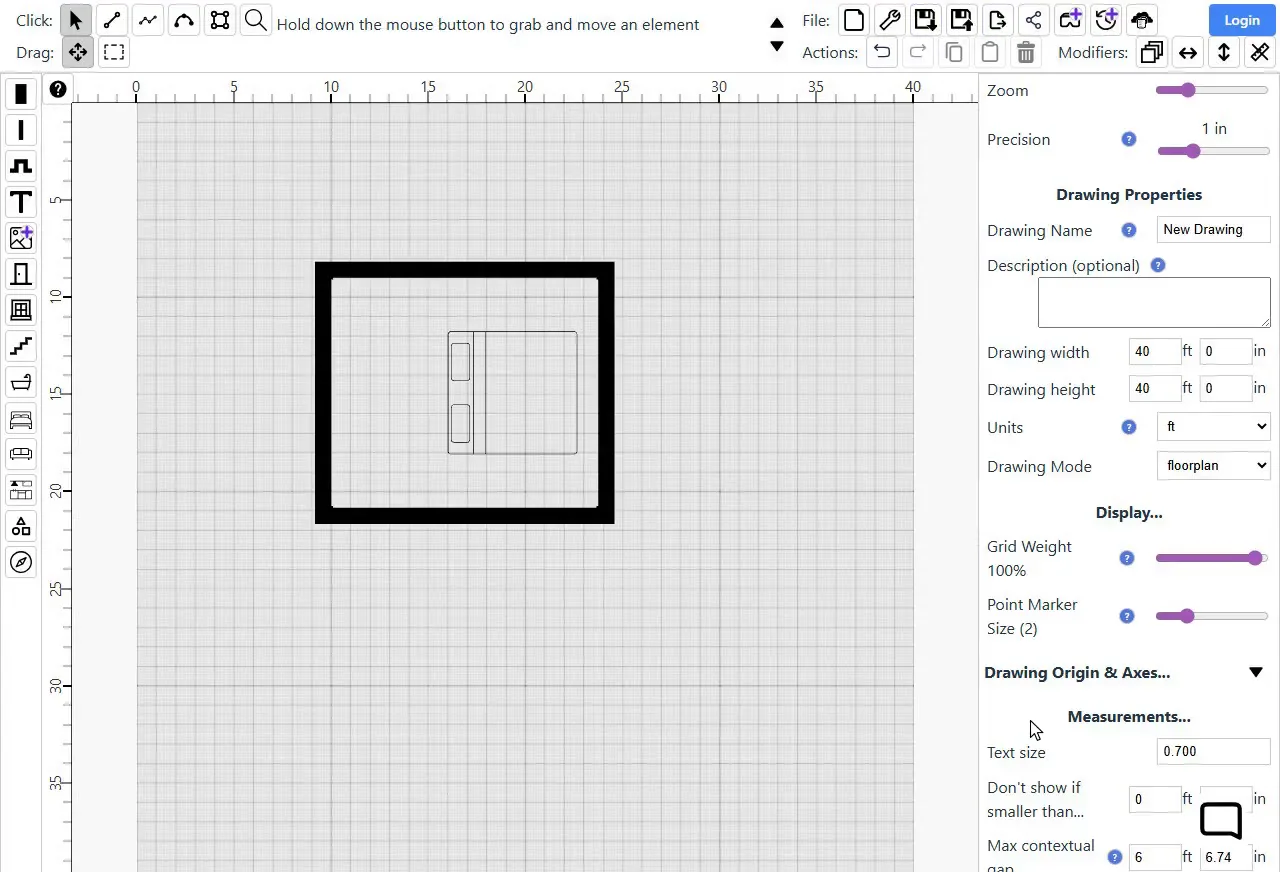Viewport: 1280px width, 872px height.
Task: Adjust the Zoom slider
Action: [x=1212, y=90]
